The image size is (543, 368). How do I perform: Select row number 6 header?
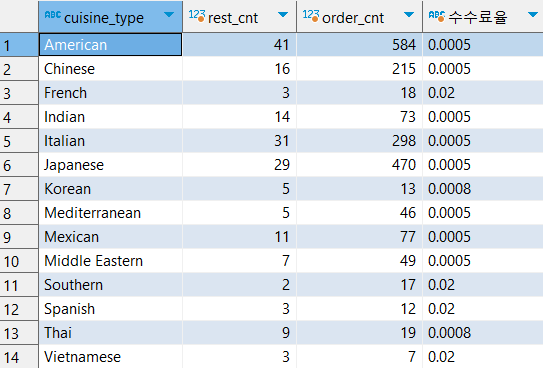(19, 165)
